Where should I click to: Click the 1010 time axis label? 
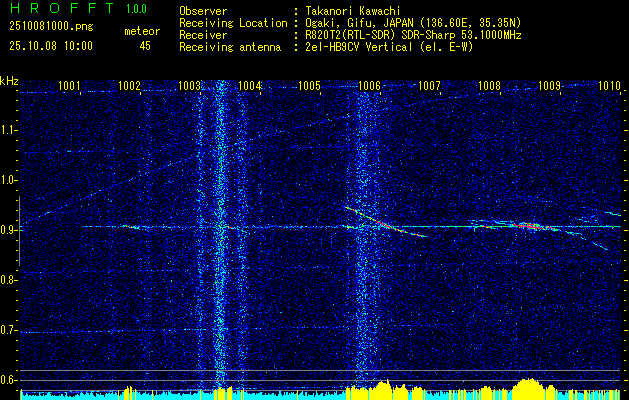tap(609, 85)
